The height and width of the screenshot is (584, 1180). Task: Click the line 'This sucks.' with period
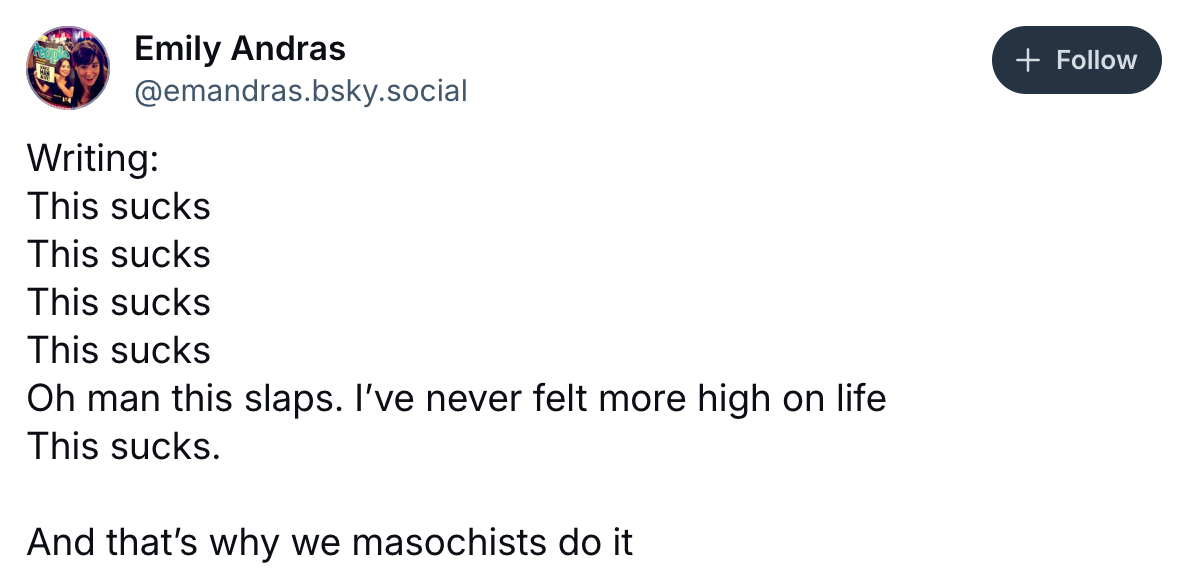tap(125, 446)
